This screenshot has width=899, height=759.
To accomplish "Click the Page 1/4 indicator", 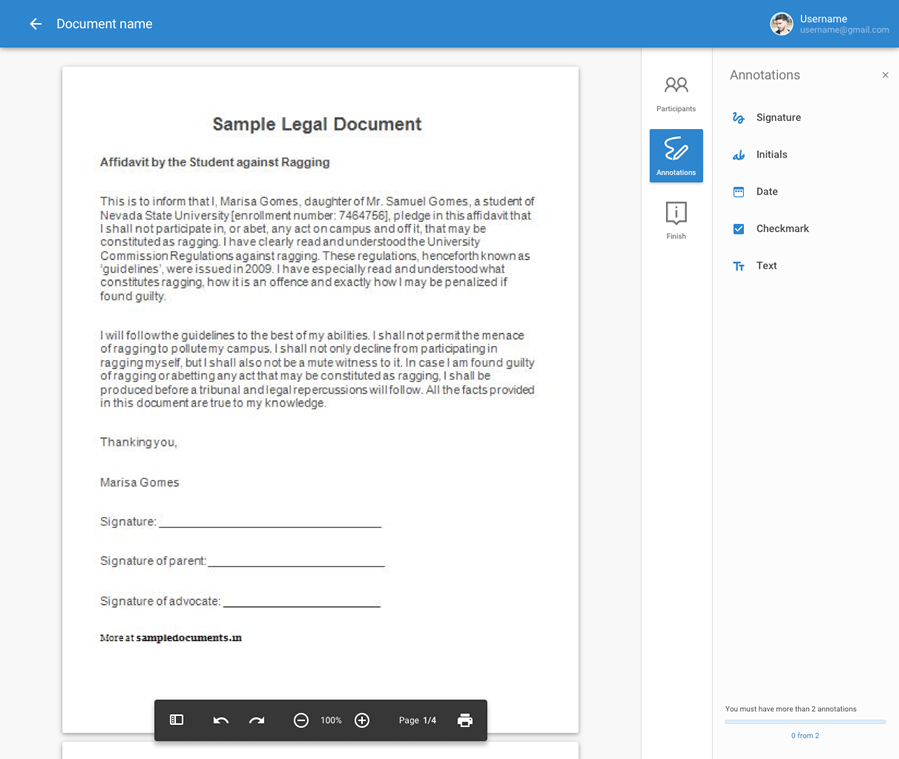I will point(417,720).
